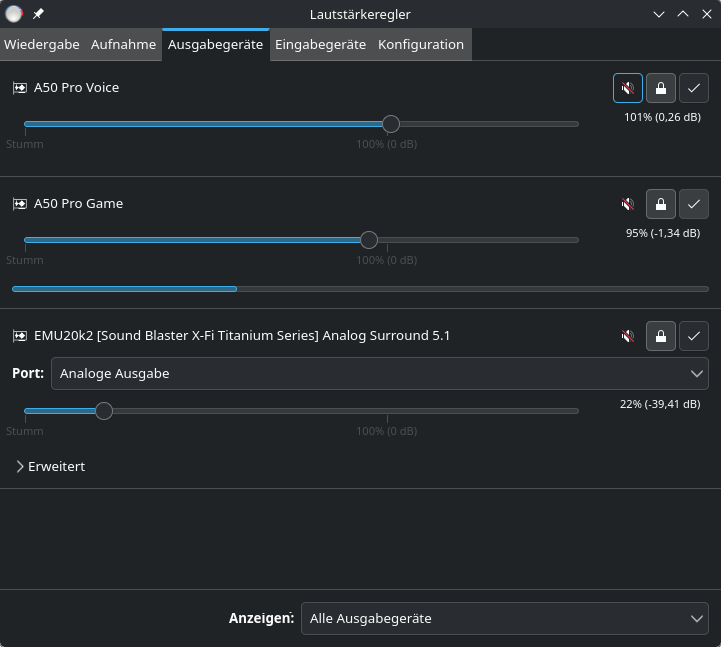Mute the A50 Pro Game output
Viewport: 721px width, 647px height.
tap(628, 204)
